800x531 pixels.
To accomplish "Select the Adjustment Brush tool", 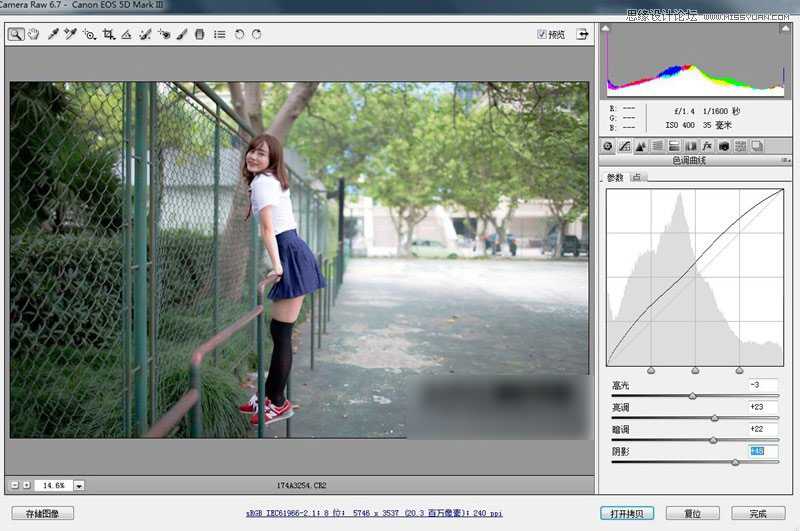I will 182,34.
